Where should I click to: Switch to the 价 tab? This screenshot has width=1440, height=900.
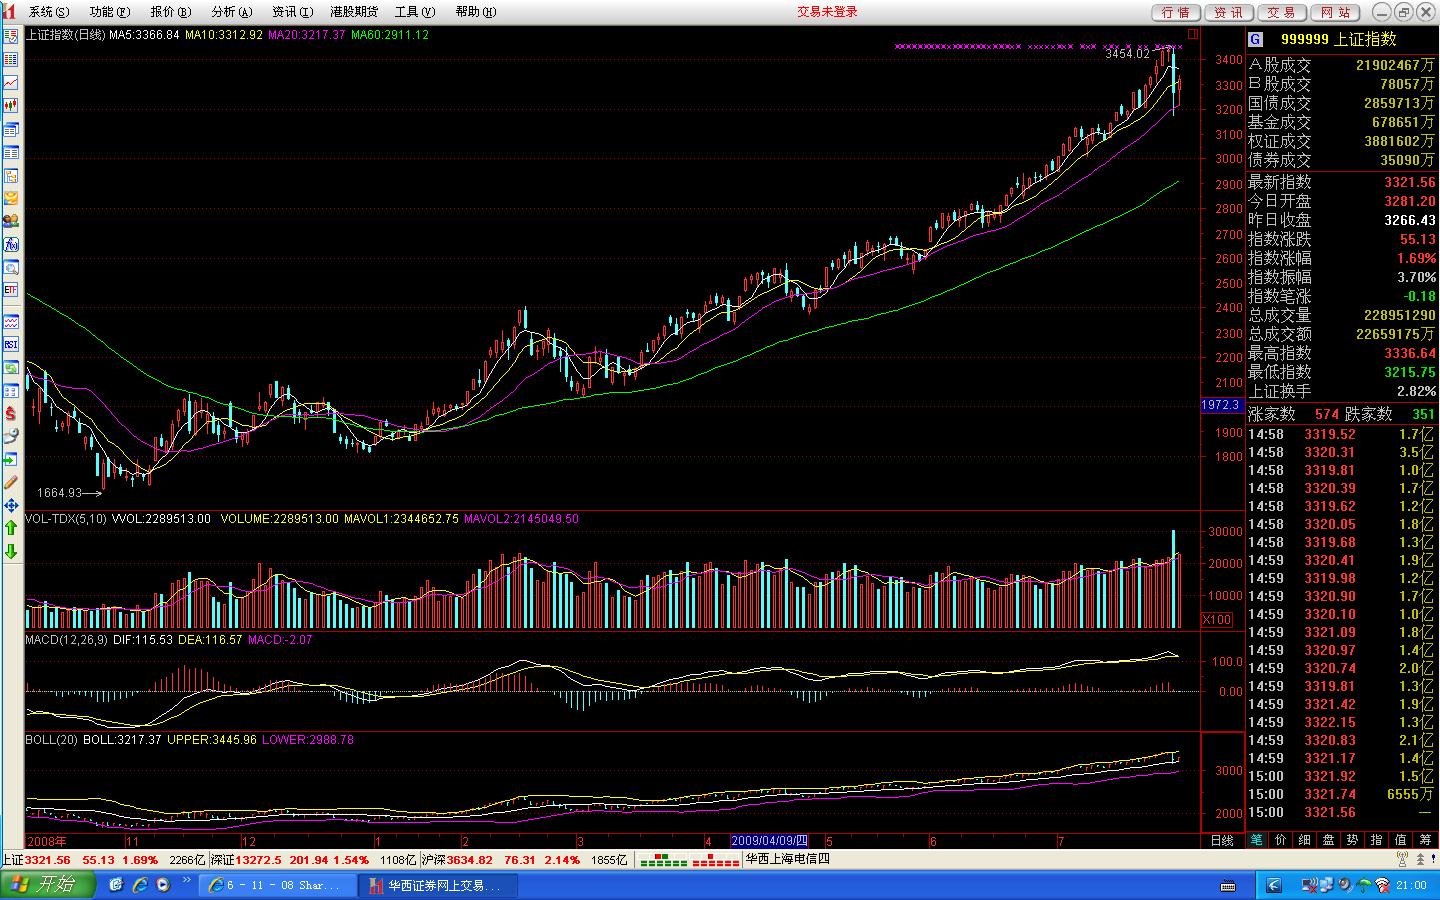coord(1280,840)
